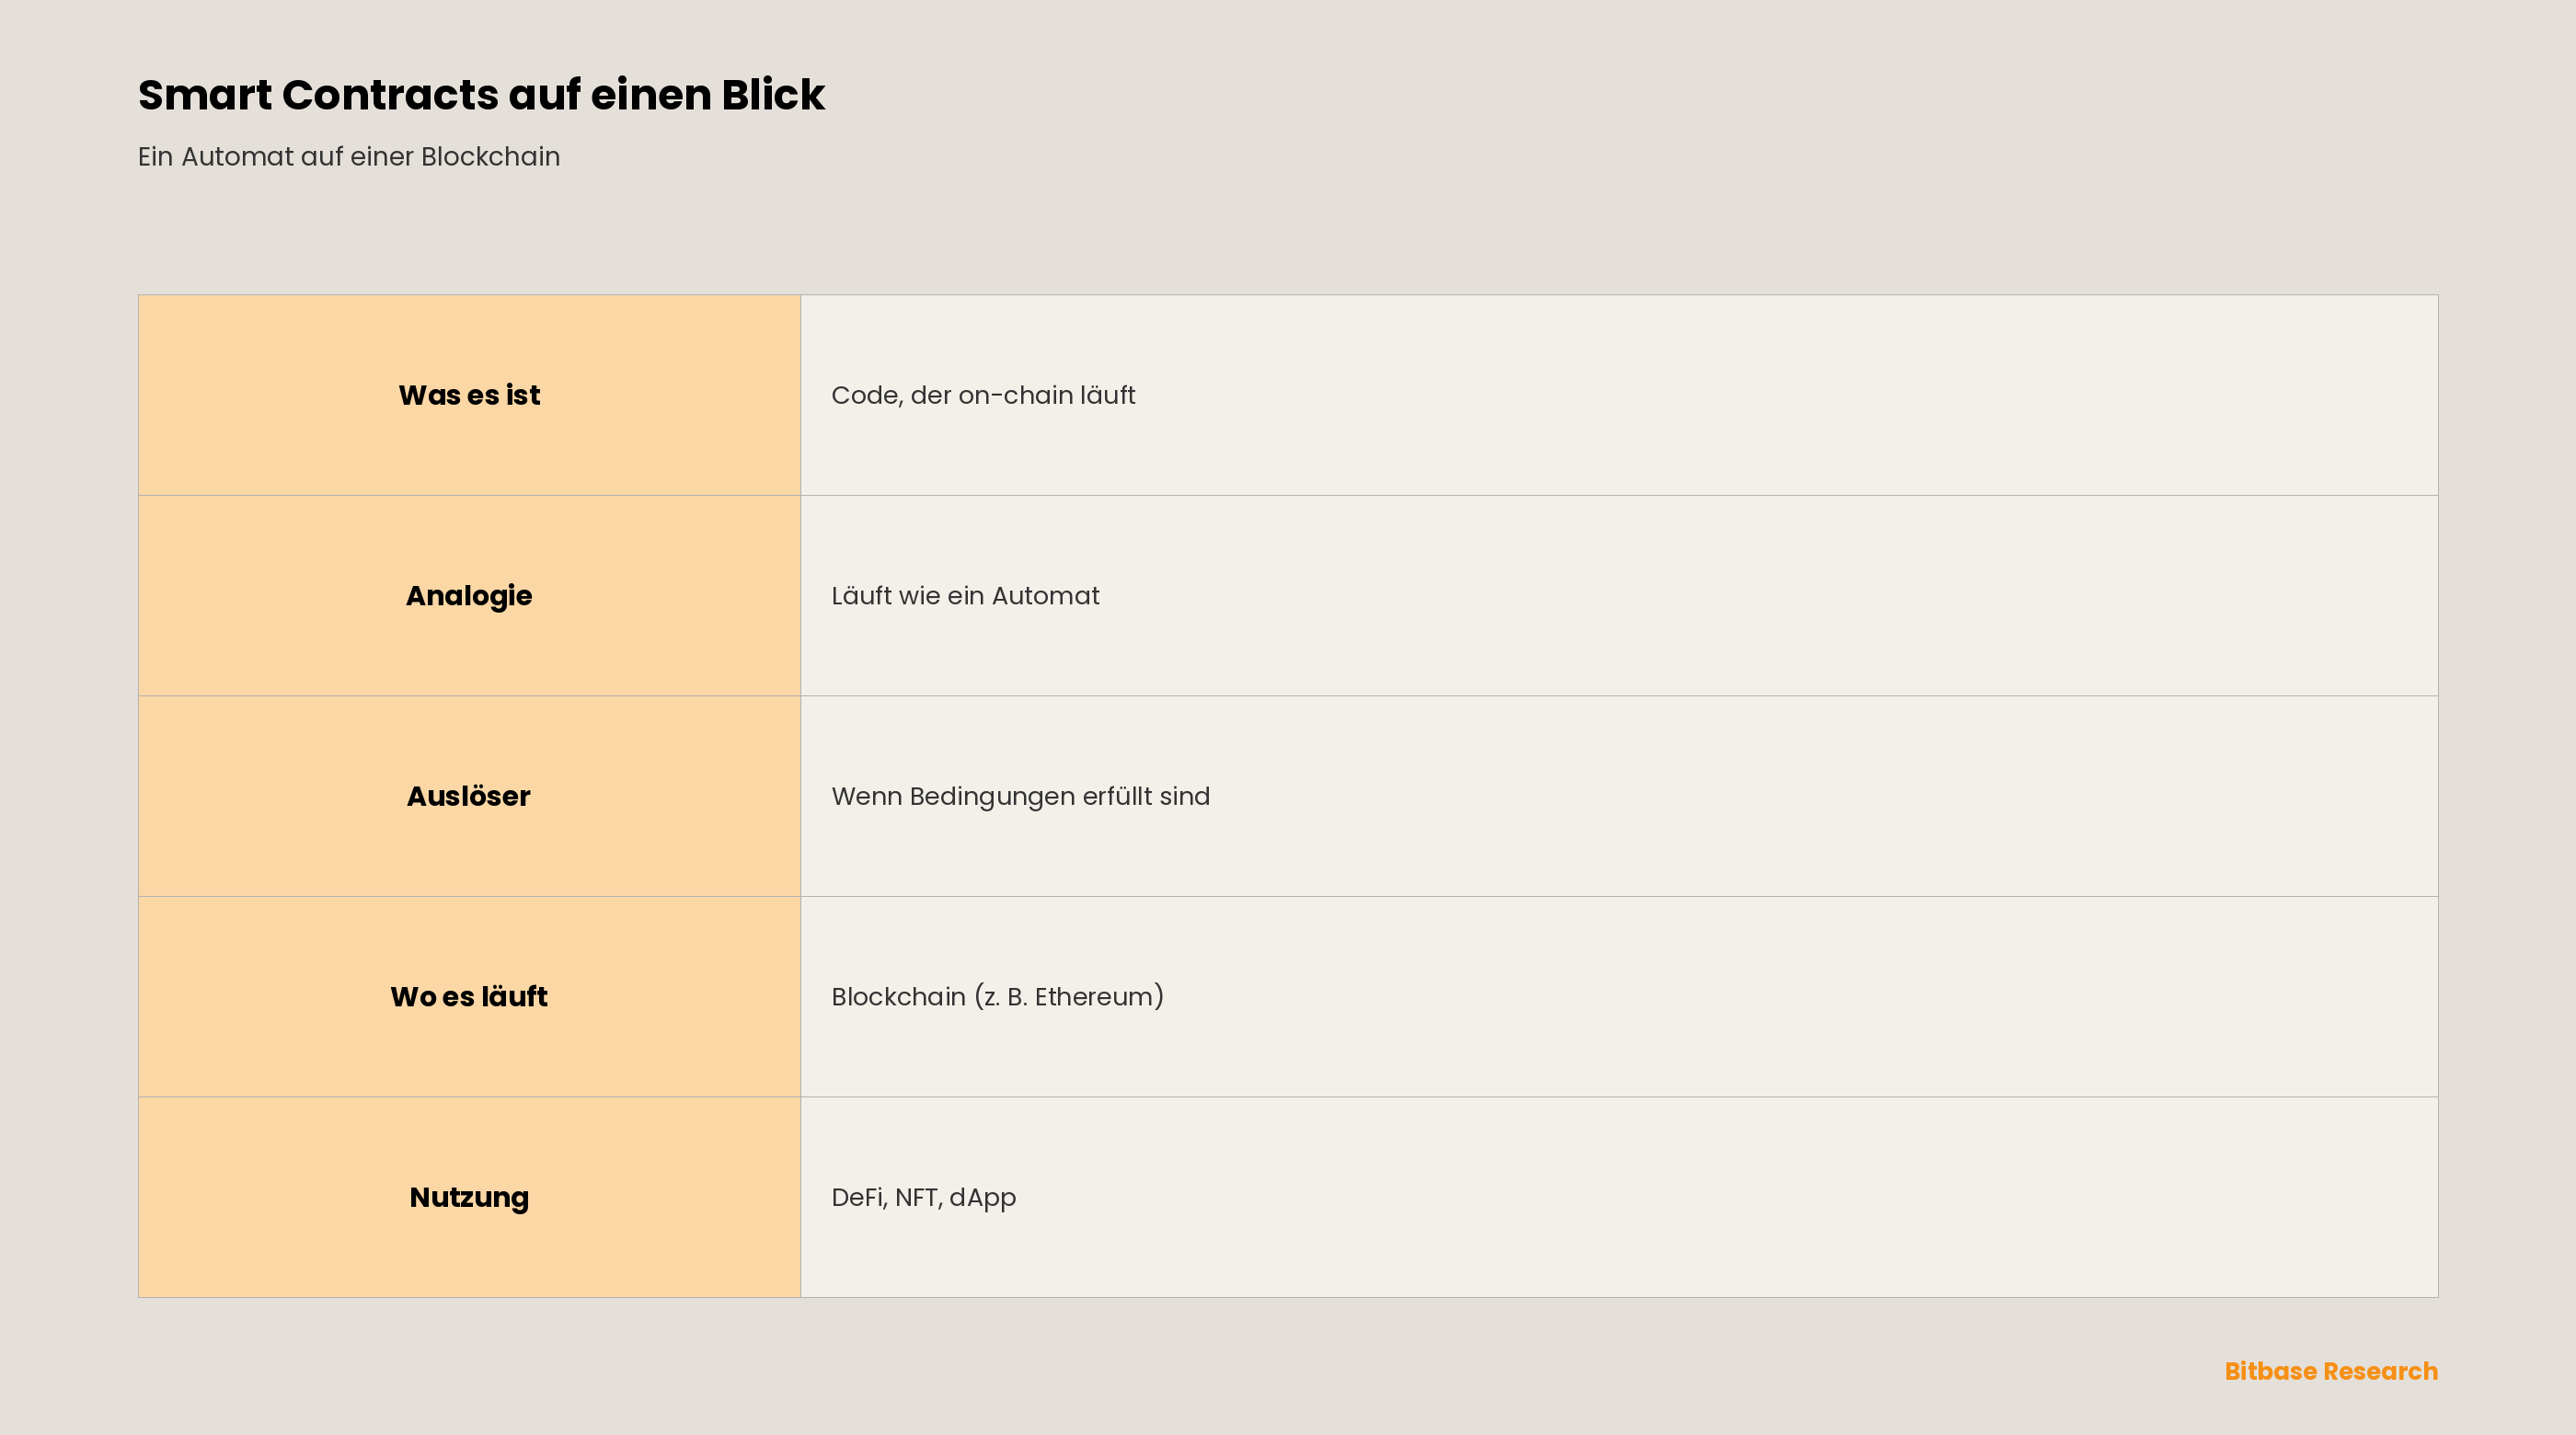Click the word 'Ethereum' in the table
Screen dimensions: 2576x1435
click(x=1095, y=997)
